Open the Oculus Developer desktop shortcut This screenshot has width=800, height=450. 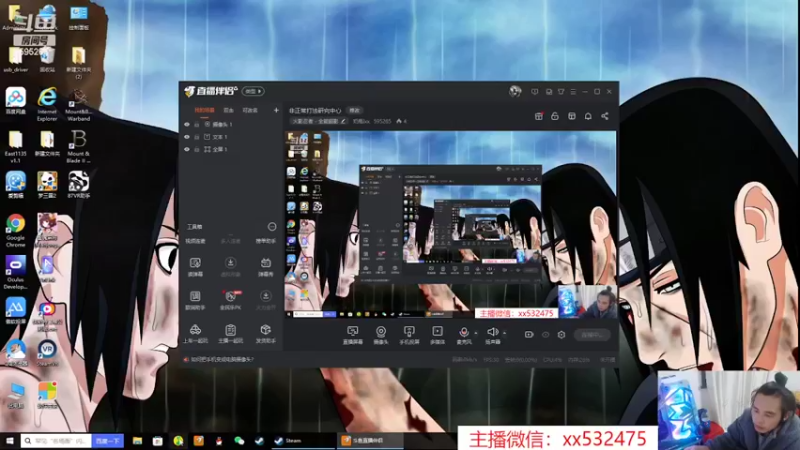coord(15,272)
